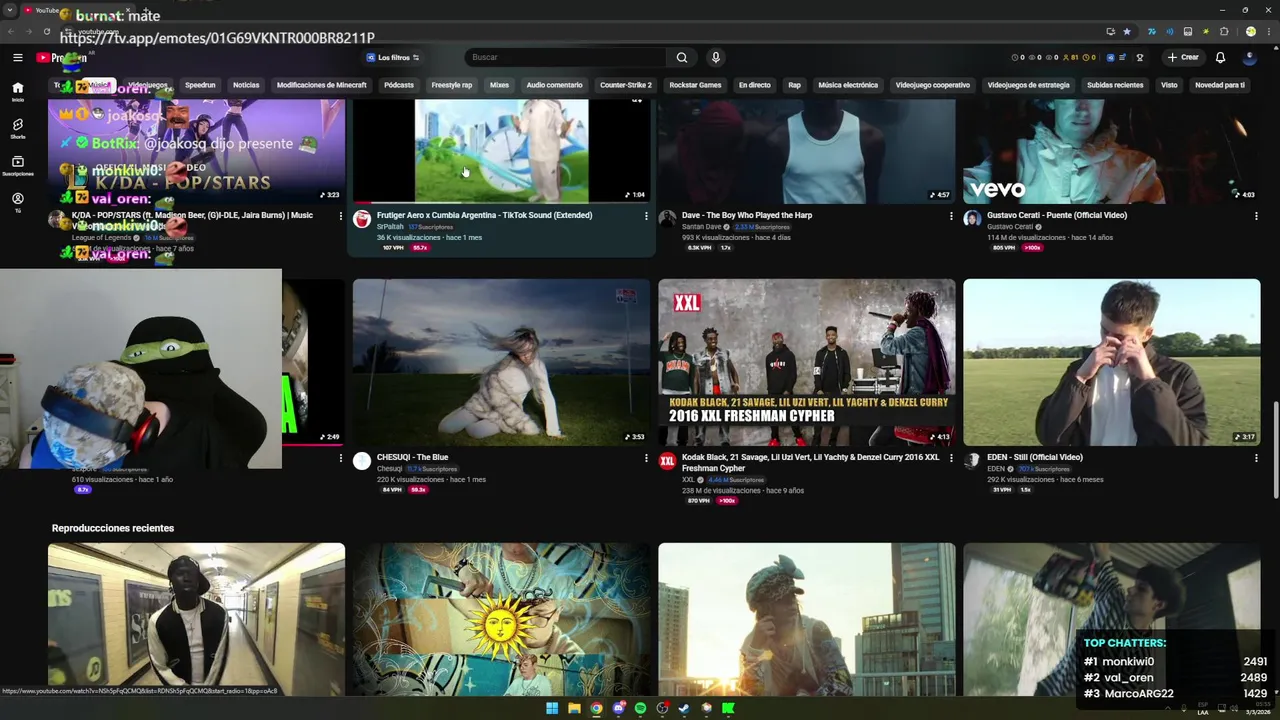Select the Música electrónica chip
1280x720 pixels.
848,85
